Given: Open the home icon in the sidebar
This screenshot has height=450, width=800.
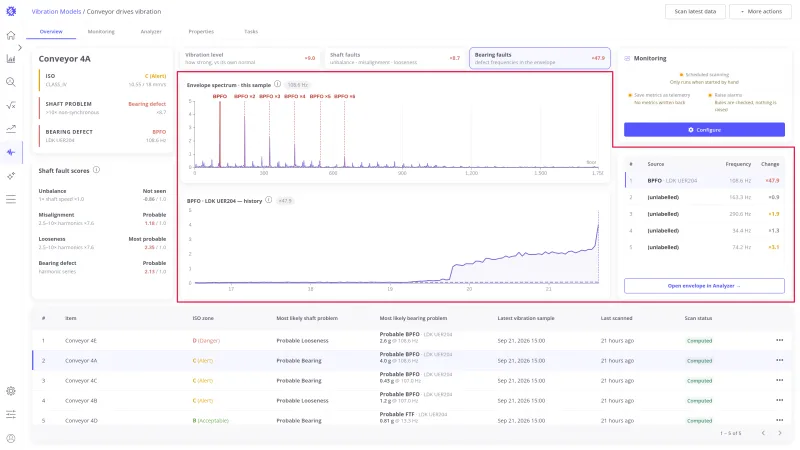Looking at the screenshot, I should click(11, 35).
